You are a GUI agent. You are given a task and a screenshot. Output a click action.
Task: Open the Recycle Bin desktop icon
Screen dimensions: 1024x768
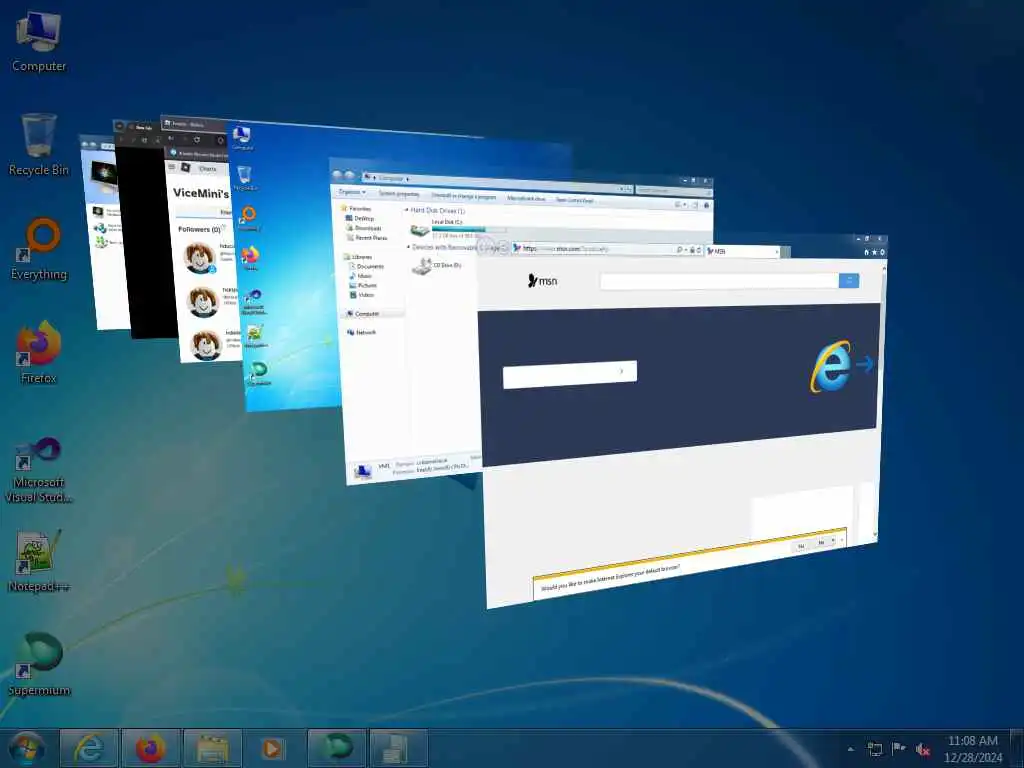tap(39, 144)
